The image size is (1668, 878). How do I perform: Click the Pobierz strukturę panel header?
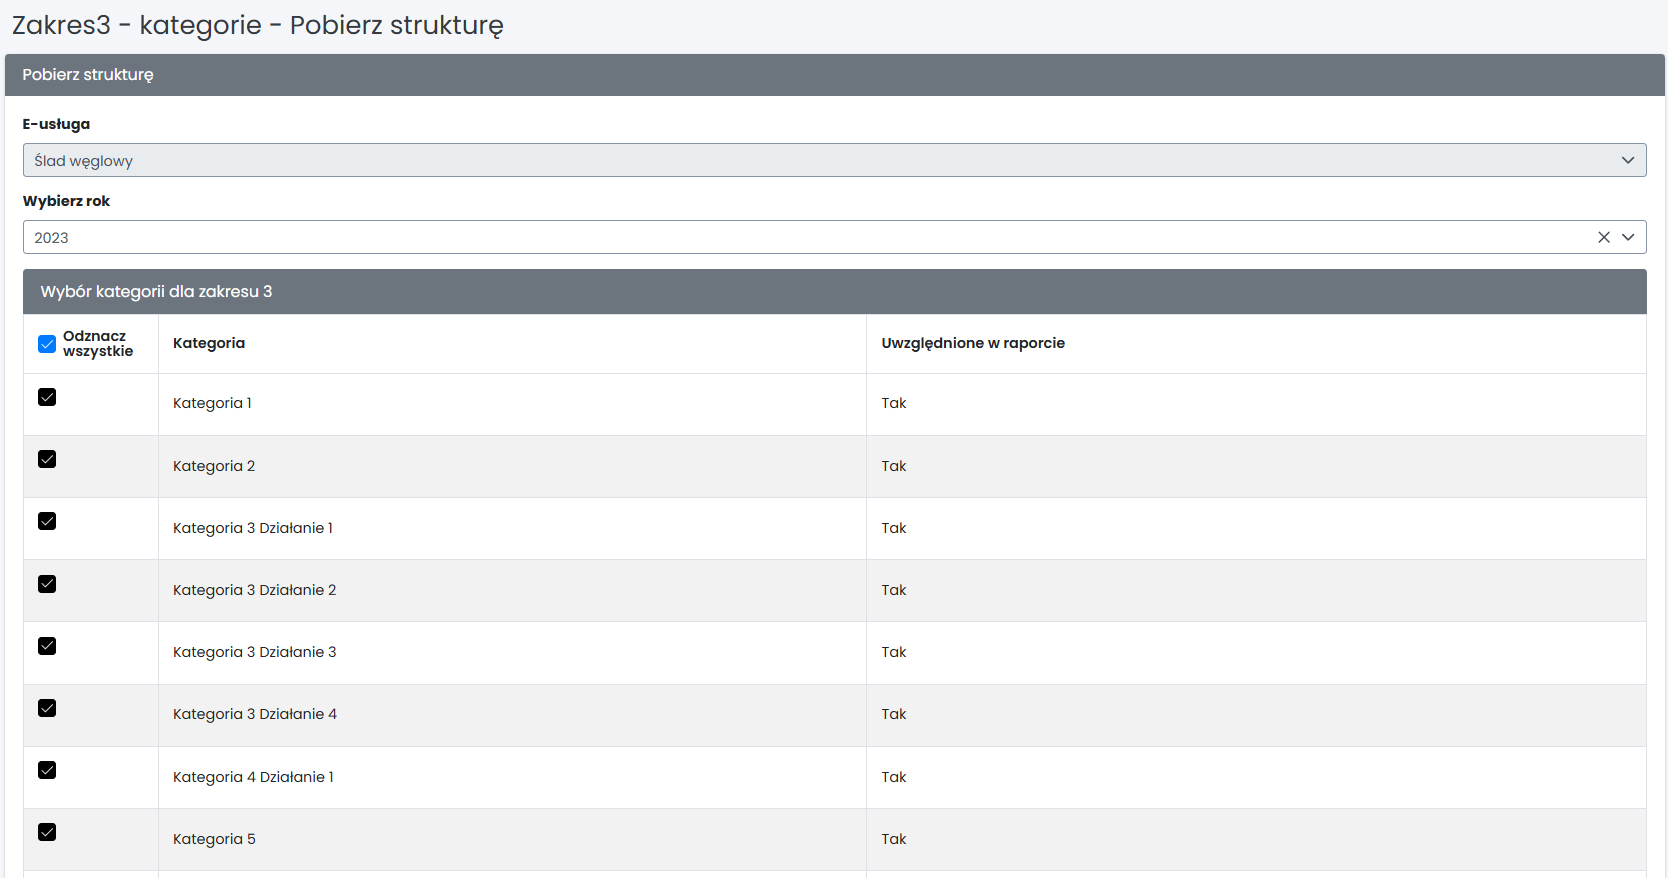click(x=88, y=75)
